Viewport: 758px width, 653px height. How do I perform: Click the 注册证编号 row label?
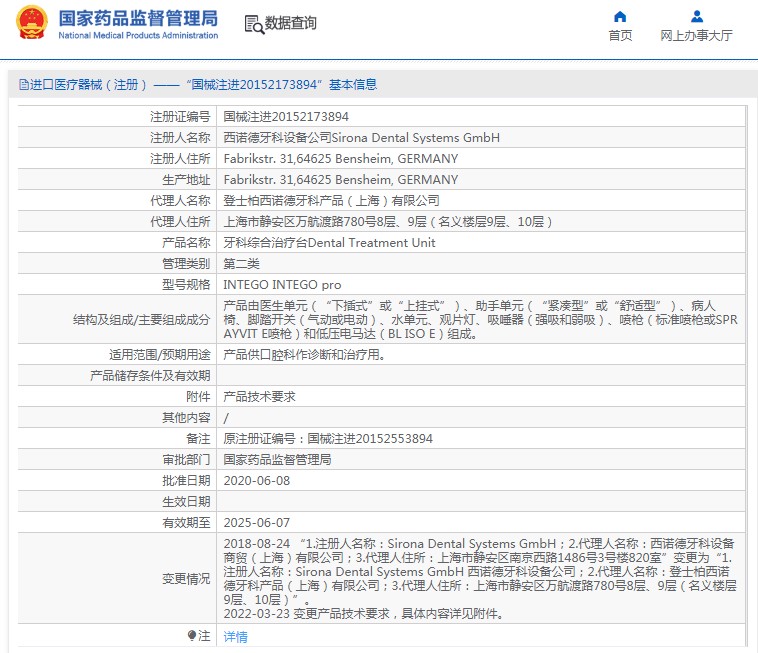coord(180,116)
